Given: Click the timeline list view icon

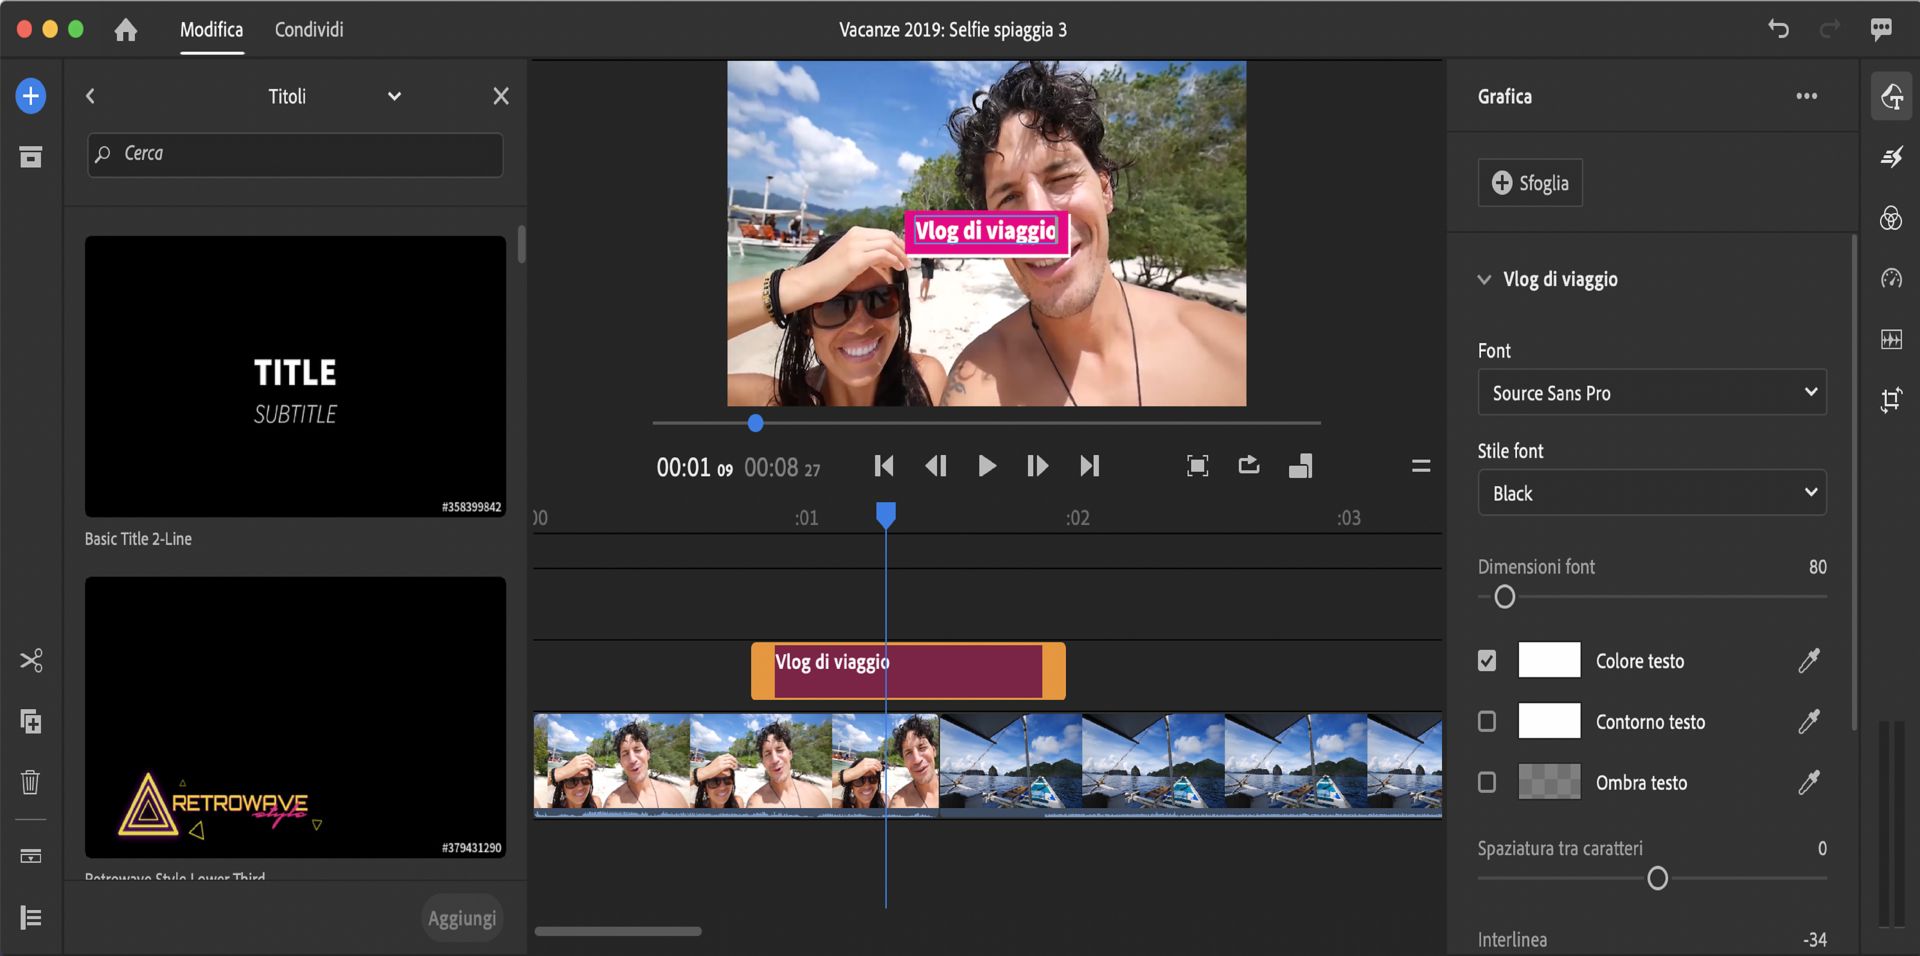Looking at the screenshot, I should [31, 917].
